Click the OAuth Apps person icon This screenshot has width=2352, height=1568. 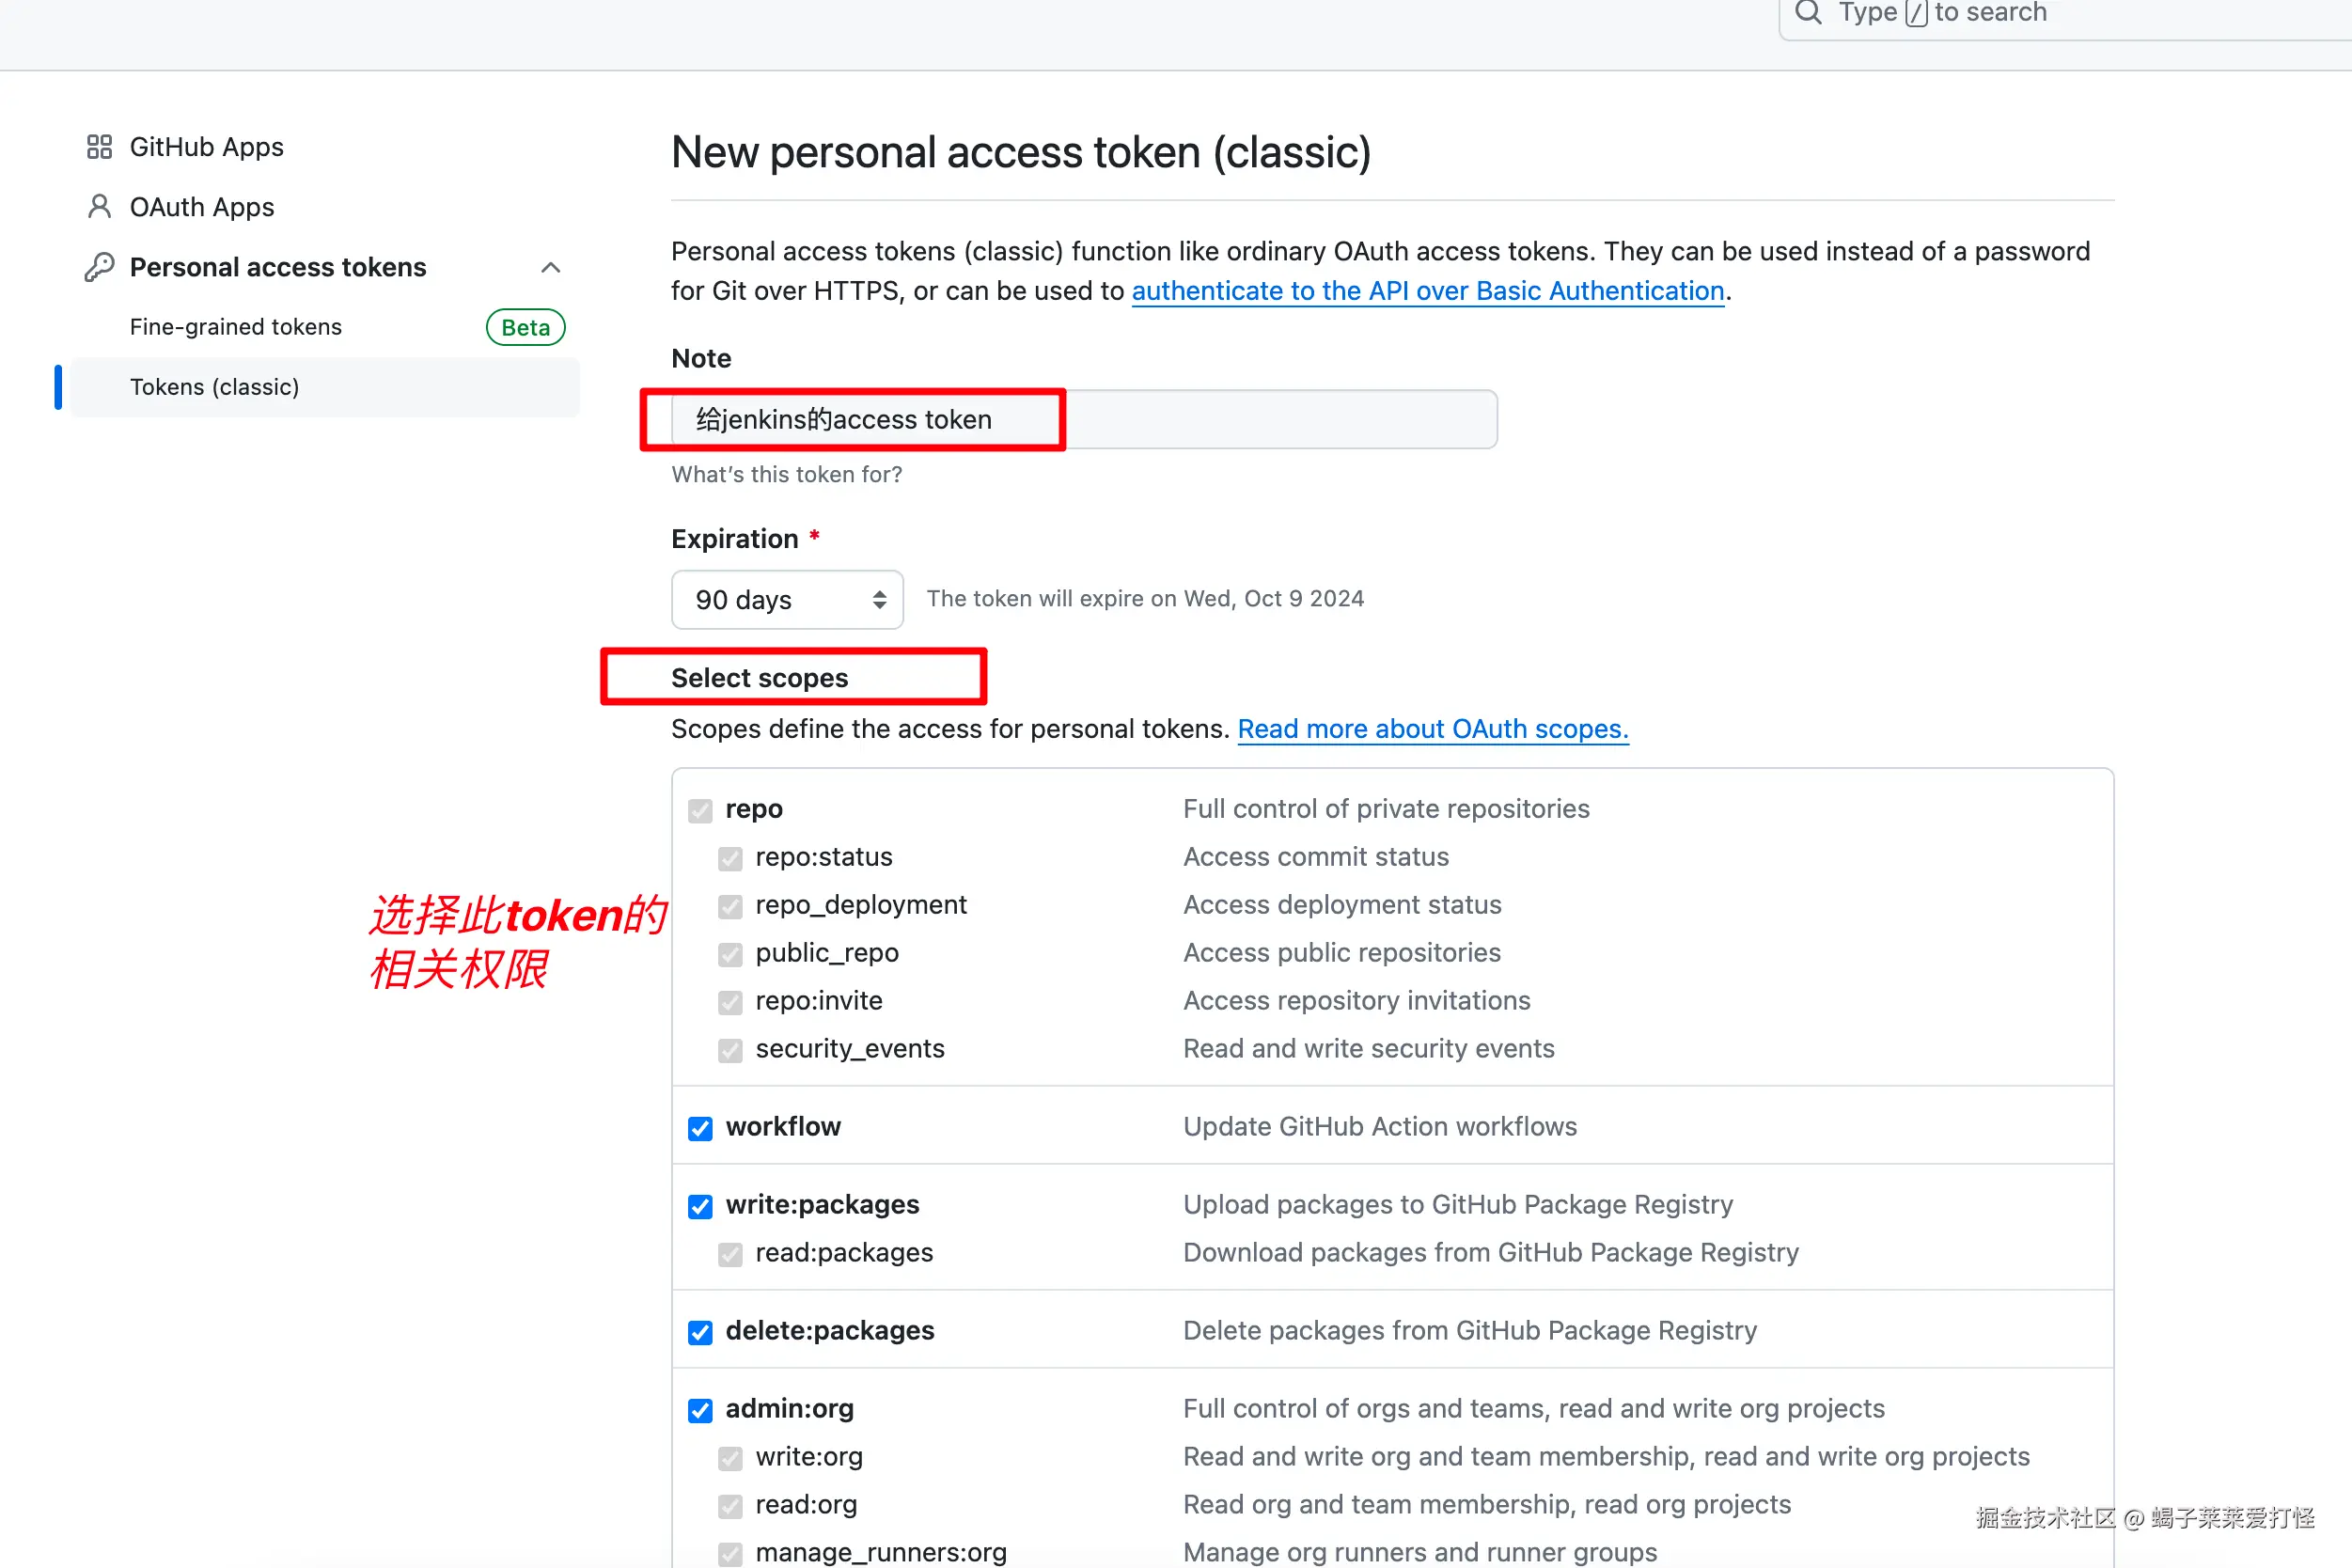(99, 207)
